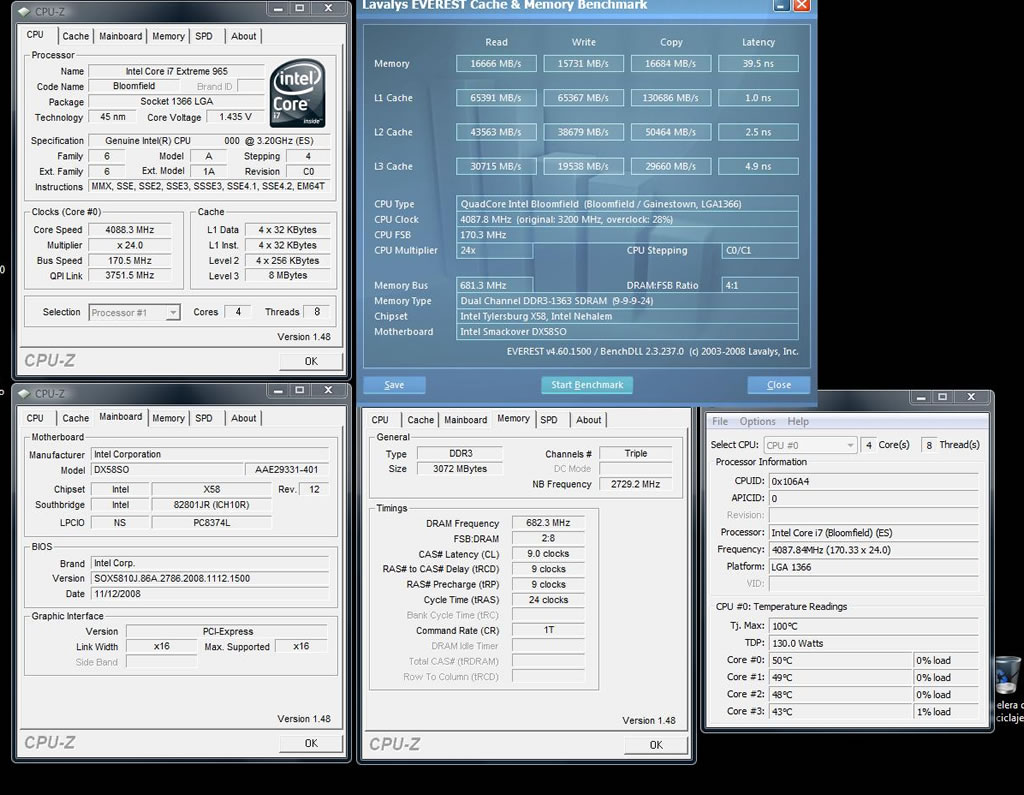
Task: Switch to Cache tab in top CPU-Z window
Action: (x=76, y=37)
